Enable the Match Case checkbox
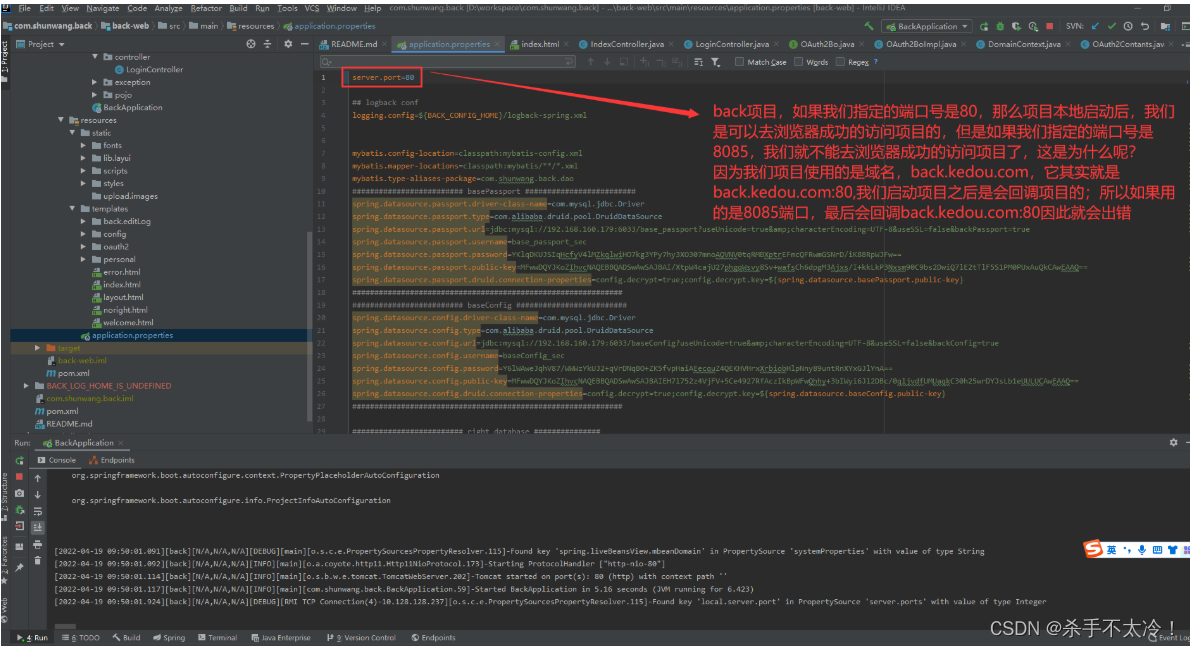1190x648 pixels. coord(739,62)
